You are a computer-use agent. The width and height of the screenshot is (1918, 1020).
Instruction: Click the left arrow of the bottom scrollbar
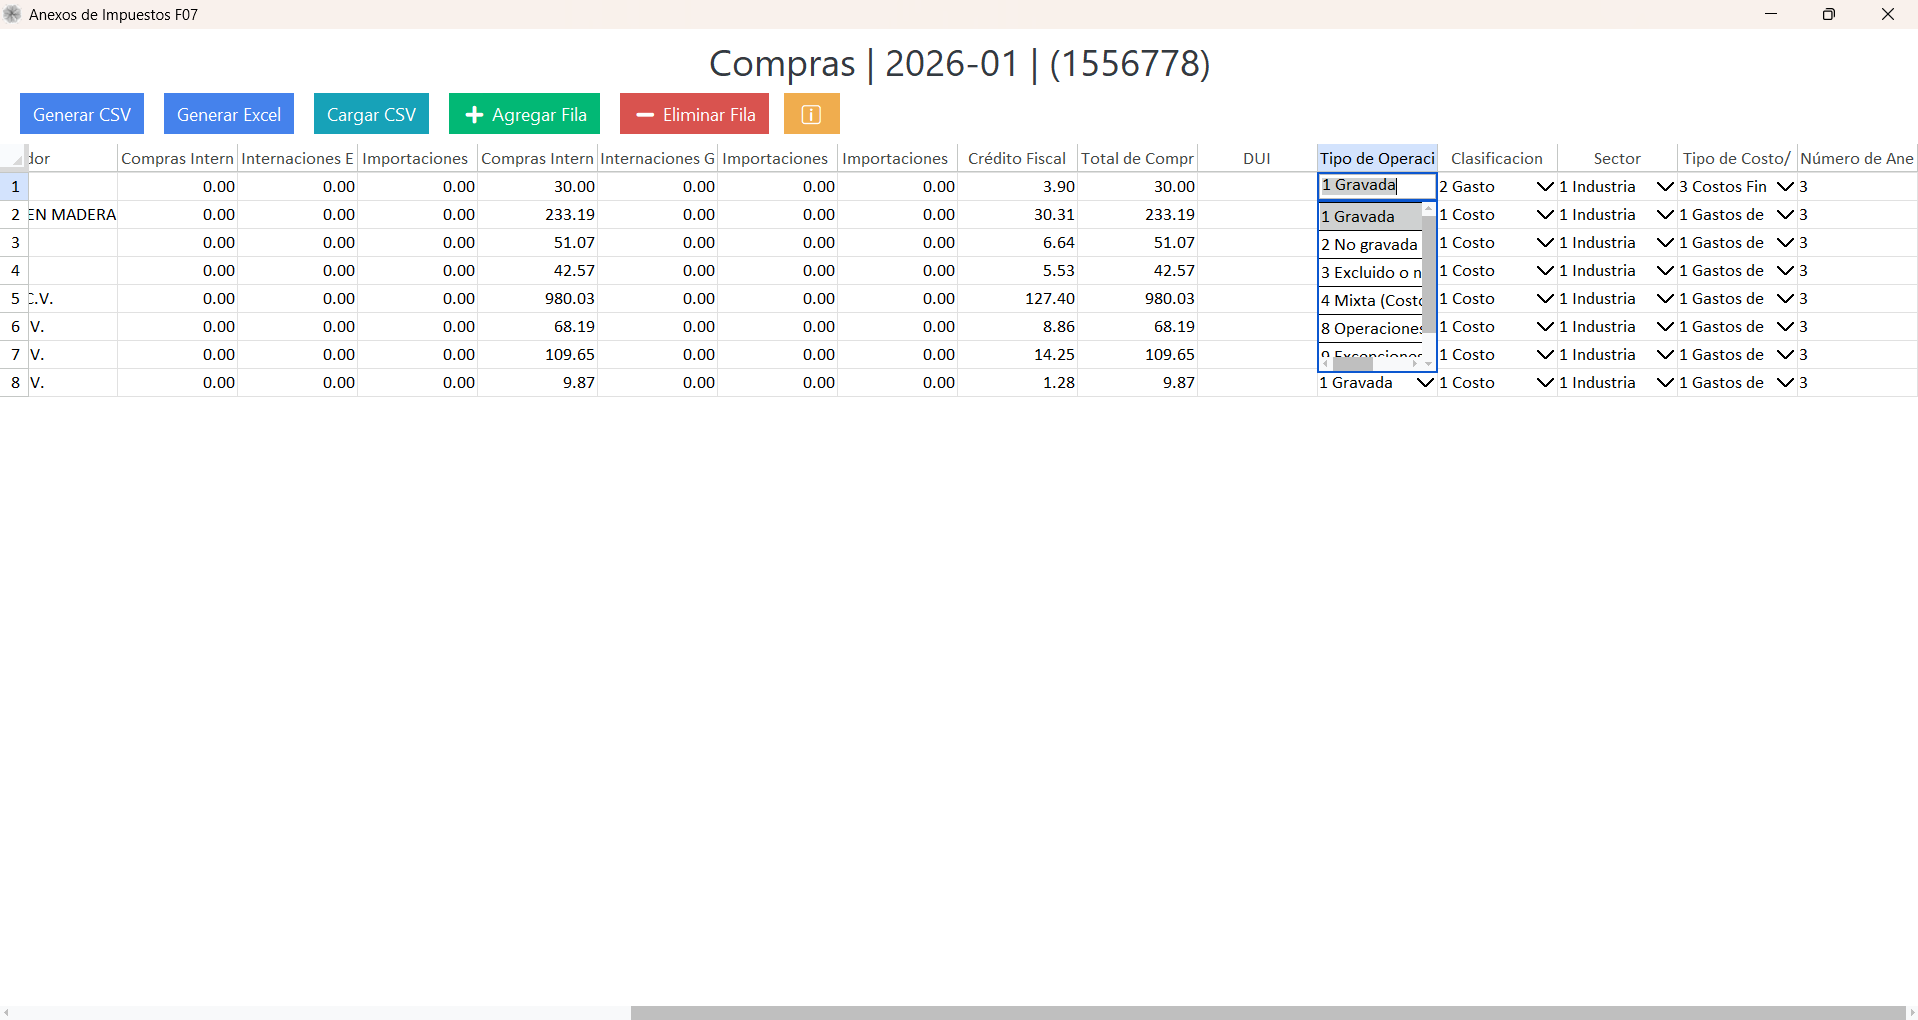click(6, 1013)
